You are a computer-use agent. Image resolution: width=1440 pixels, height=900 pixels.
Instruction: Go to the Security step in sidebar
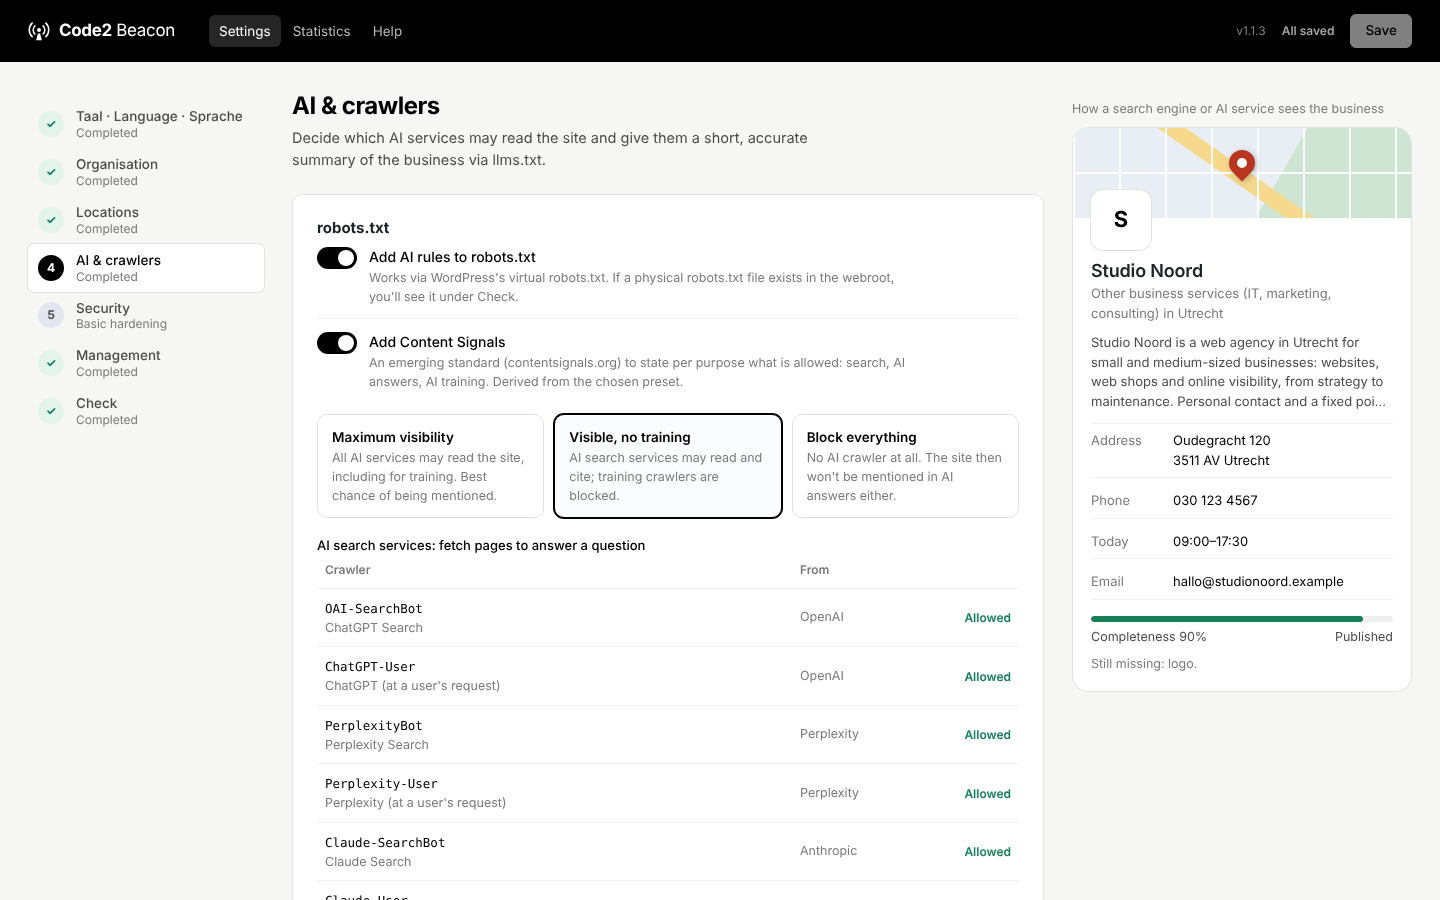point(146,315)
